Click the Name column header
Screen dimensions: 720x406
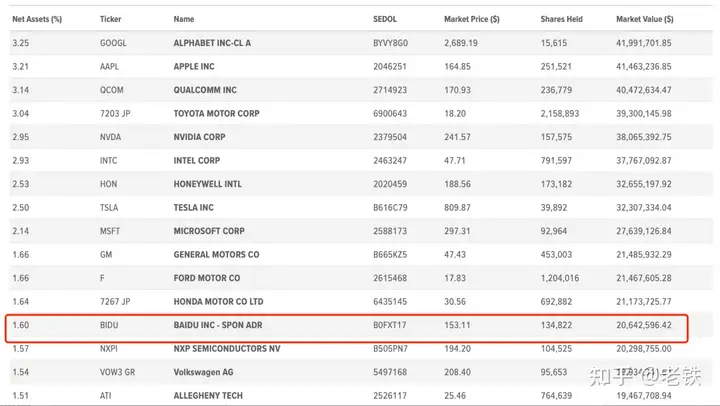184,19
